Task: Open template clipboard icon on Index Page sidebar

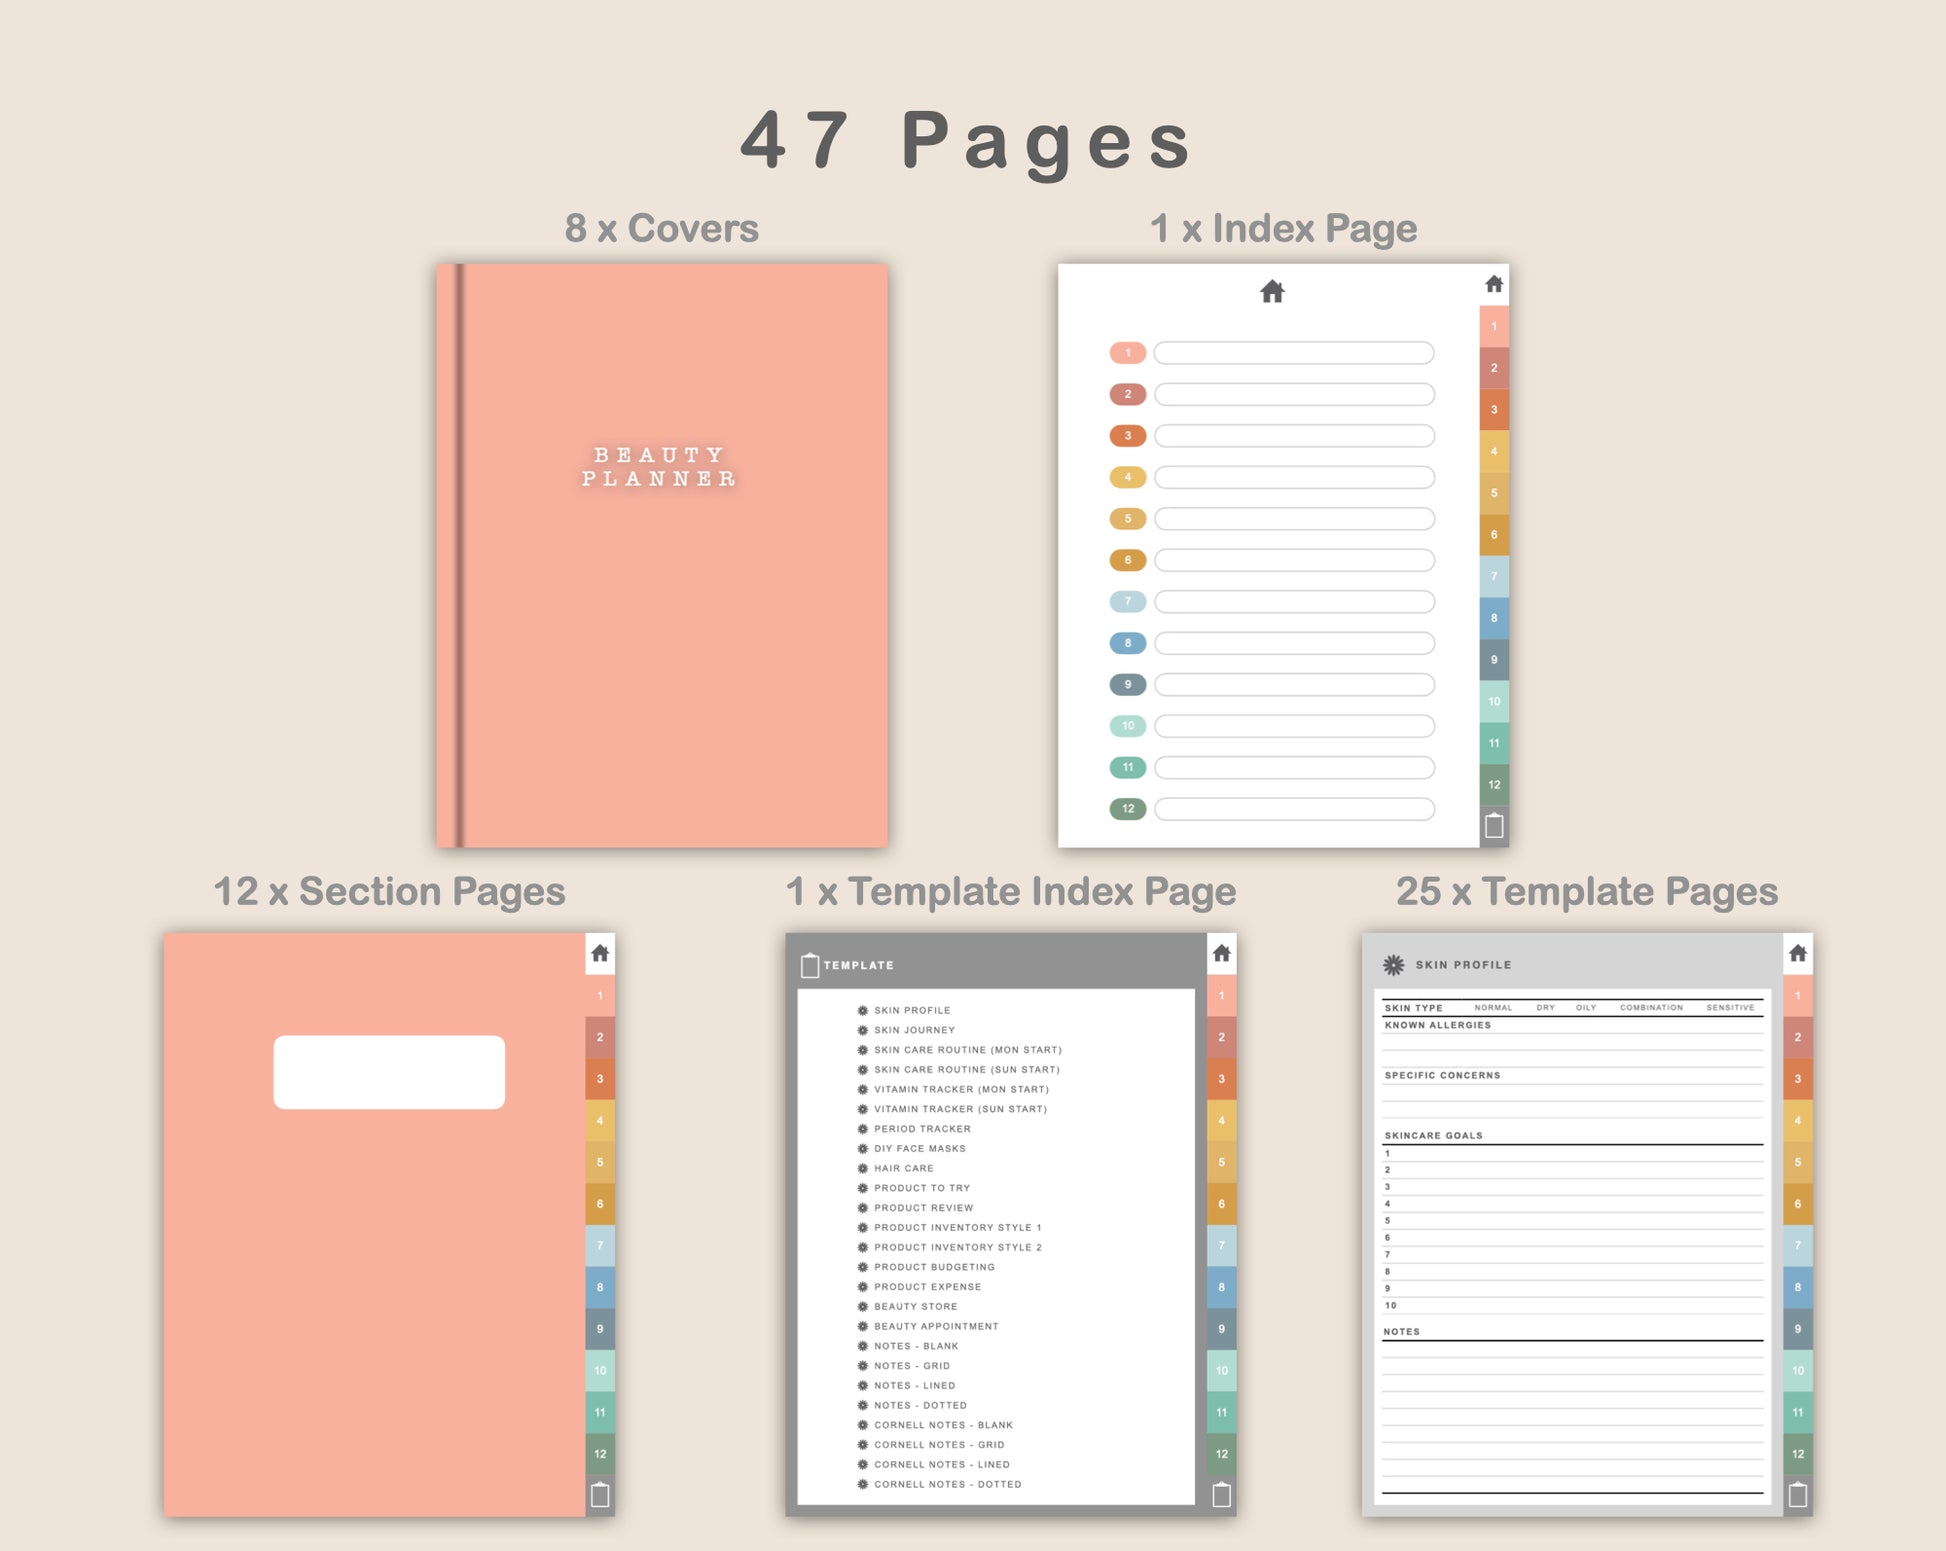Action: click(x=1494, y=825)
